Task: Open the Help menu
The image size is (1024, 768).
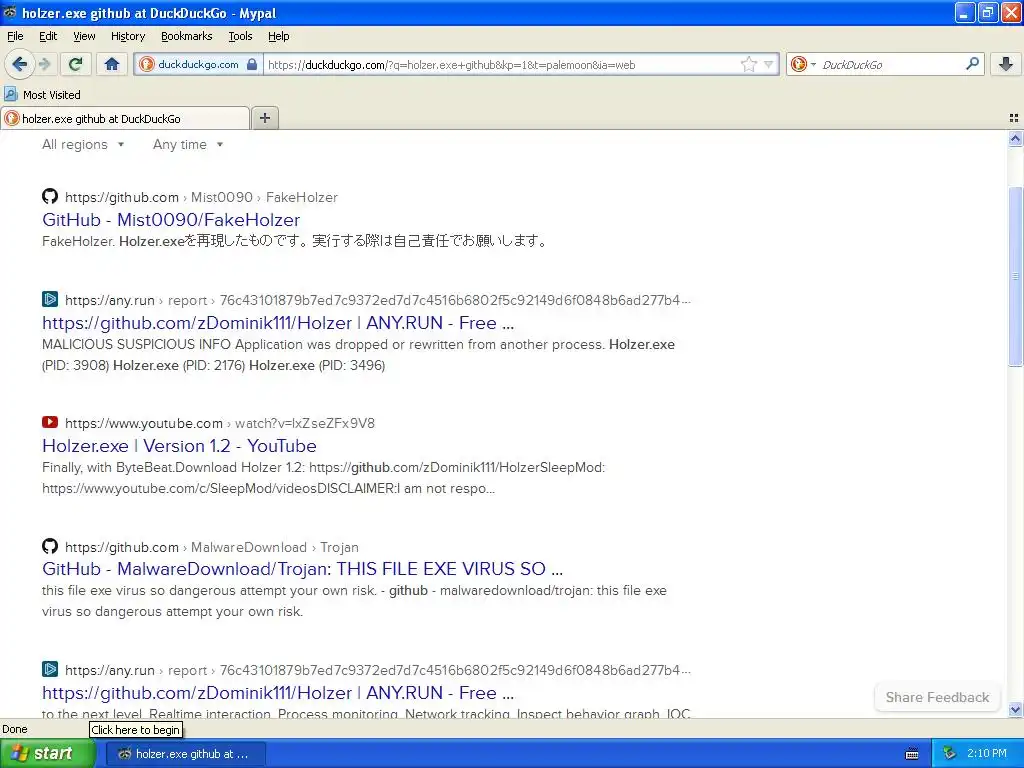Action: click(x=279, y=36)
